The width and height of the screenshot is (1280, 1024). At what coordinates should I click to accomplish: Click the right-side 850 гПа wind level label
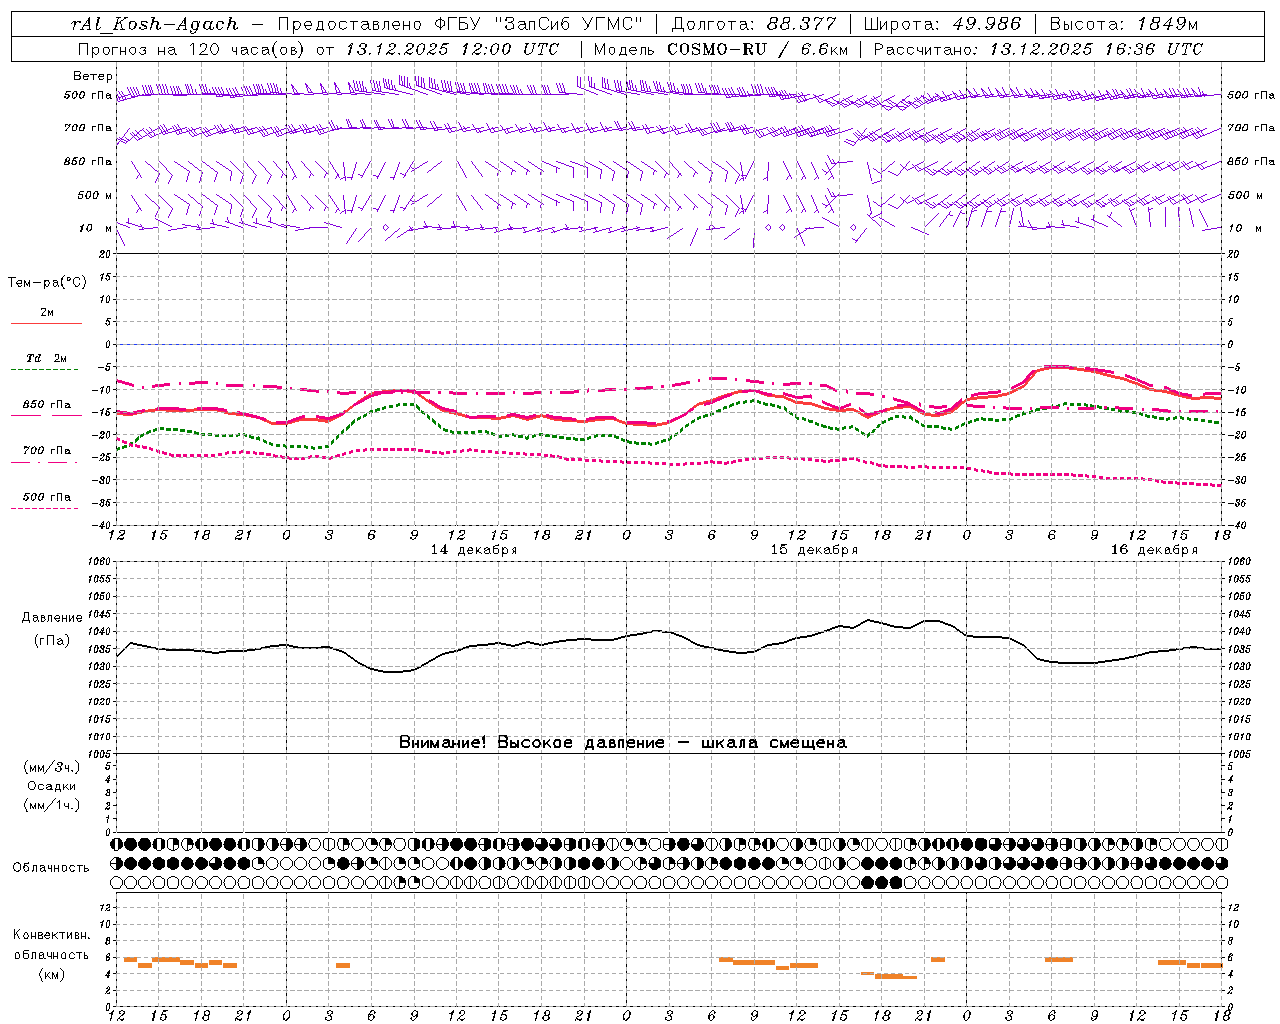pyautogui.click(x=1251, y=161)
